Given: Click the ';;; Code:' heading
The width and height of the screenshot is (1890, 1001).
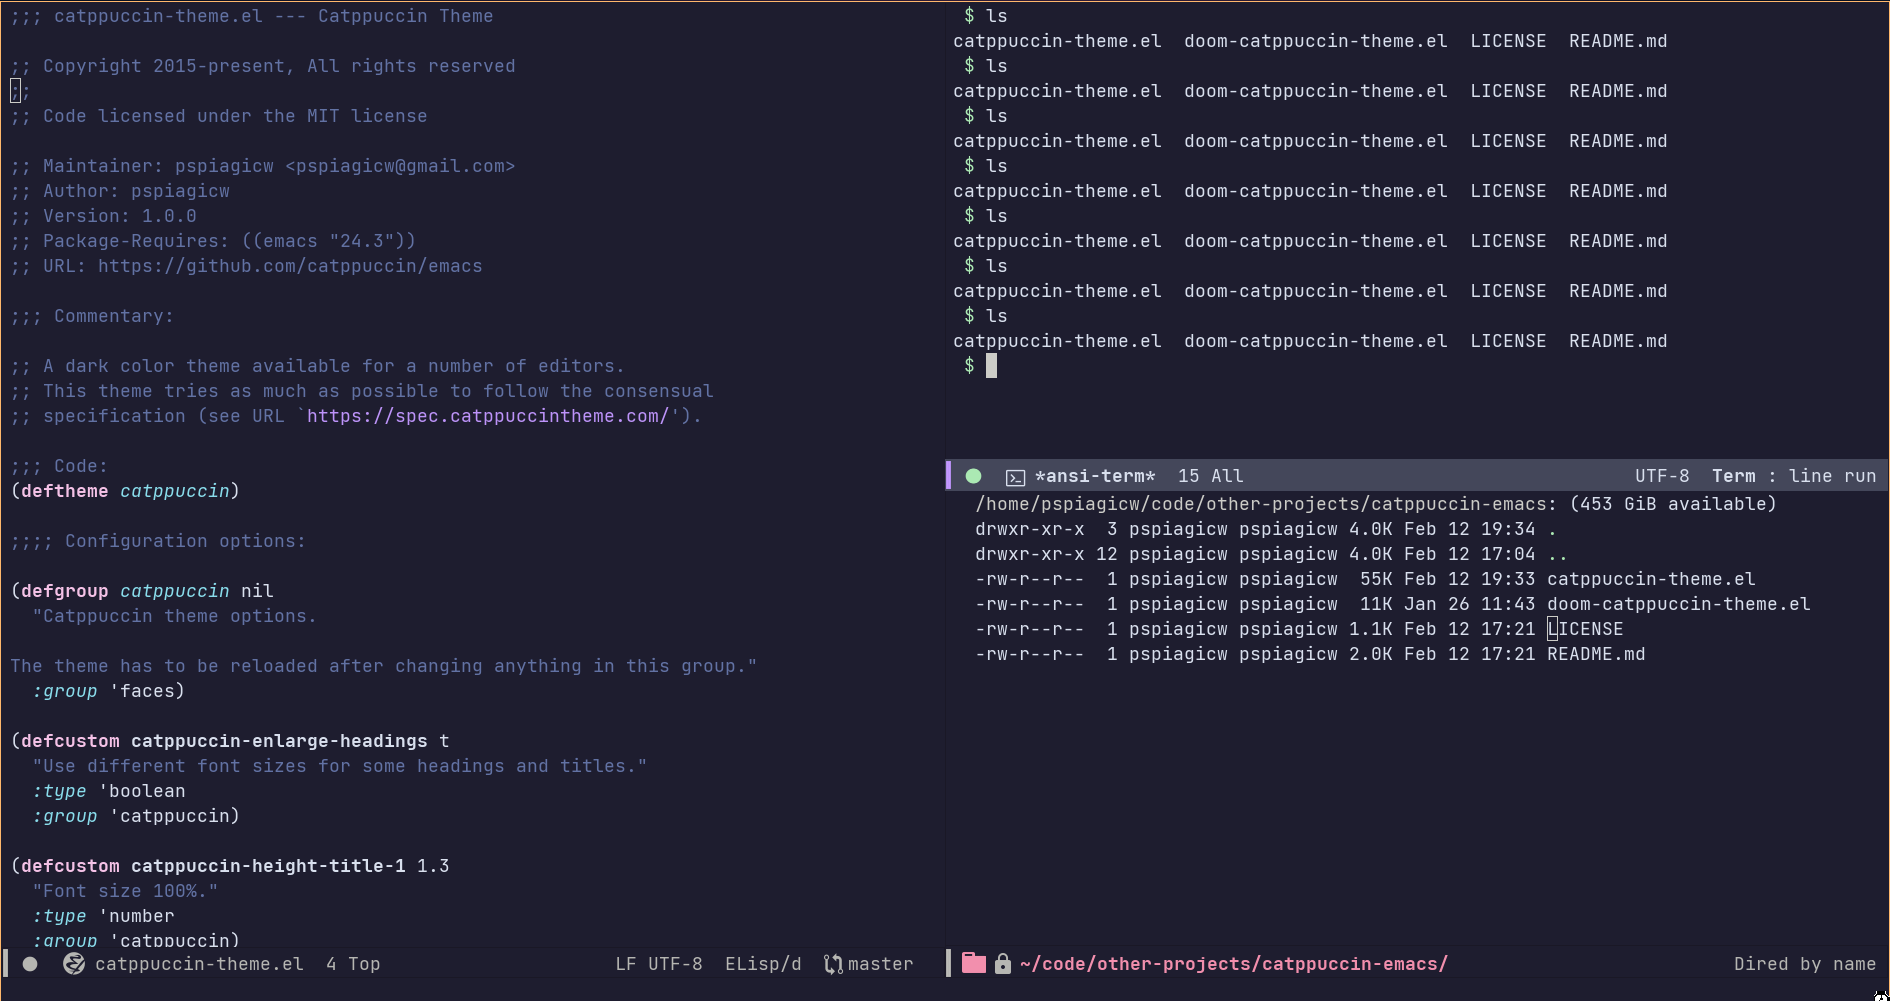Looking at the screenshot, I should (59, 466).
